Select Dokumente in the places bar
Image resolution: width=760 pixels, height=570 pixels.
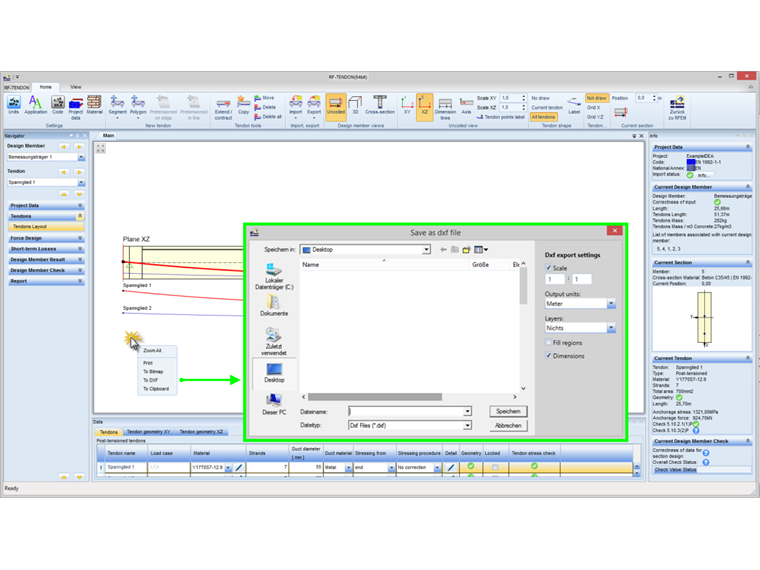(274, 305)
